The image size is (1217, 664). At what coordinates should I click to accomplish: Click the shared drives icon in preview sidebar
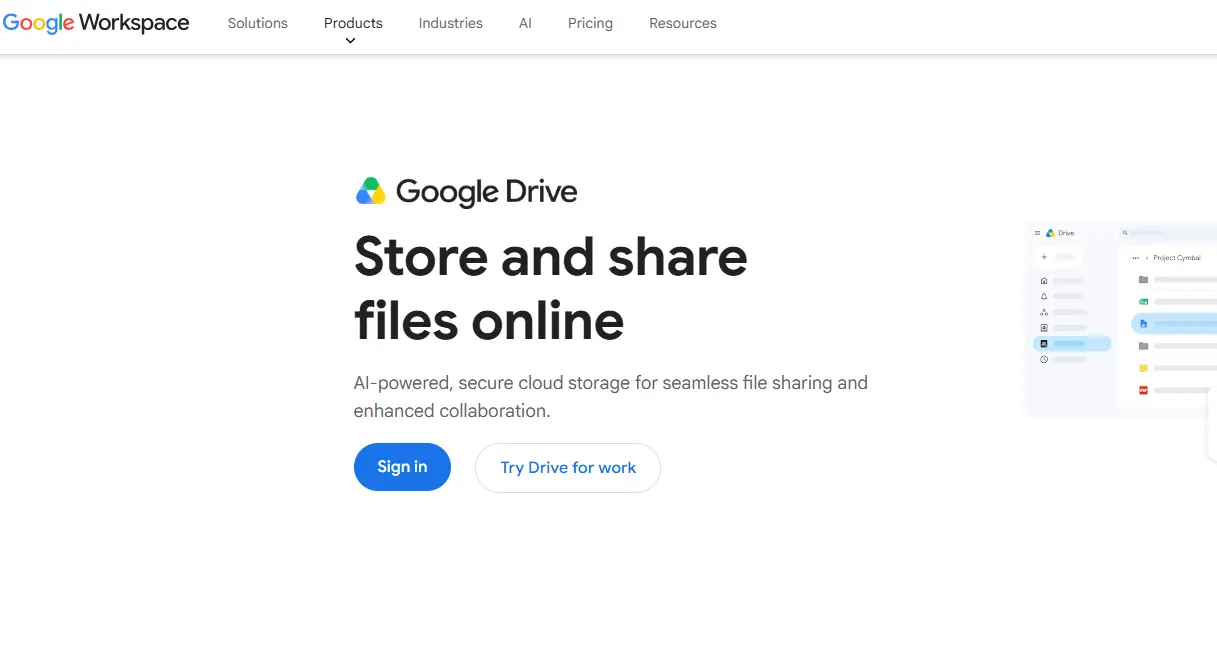(x=1044, y=313)
